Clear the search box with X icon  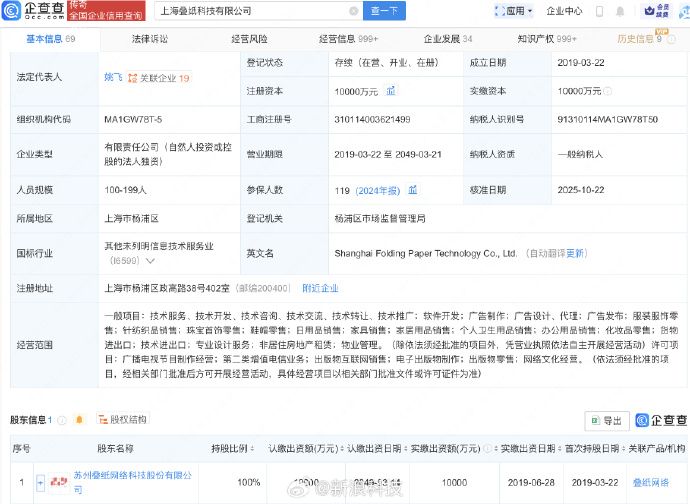click(352, 12)
